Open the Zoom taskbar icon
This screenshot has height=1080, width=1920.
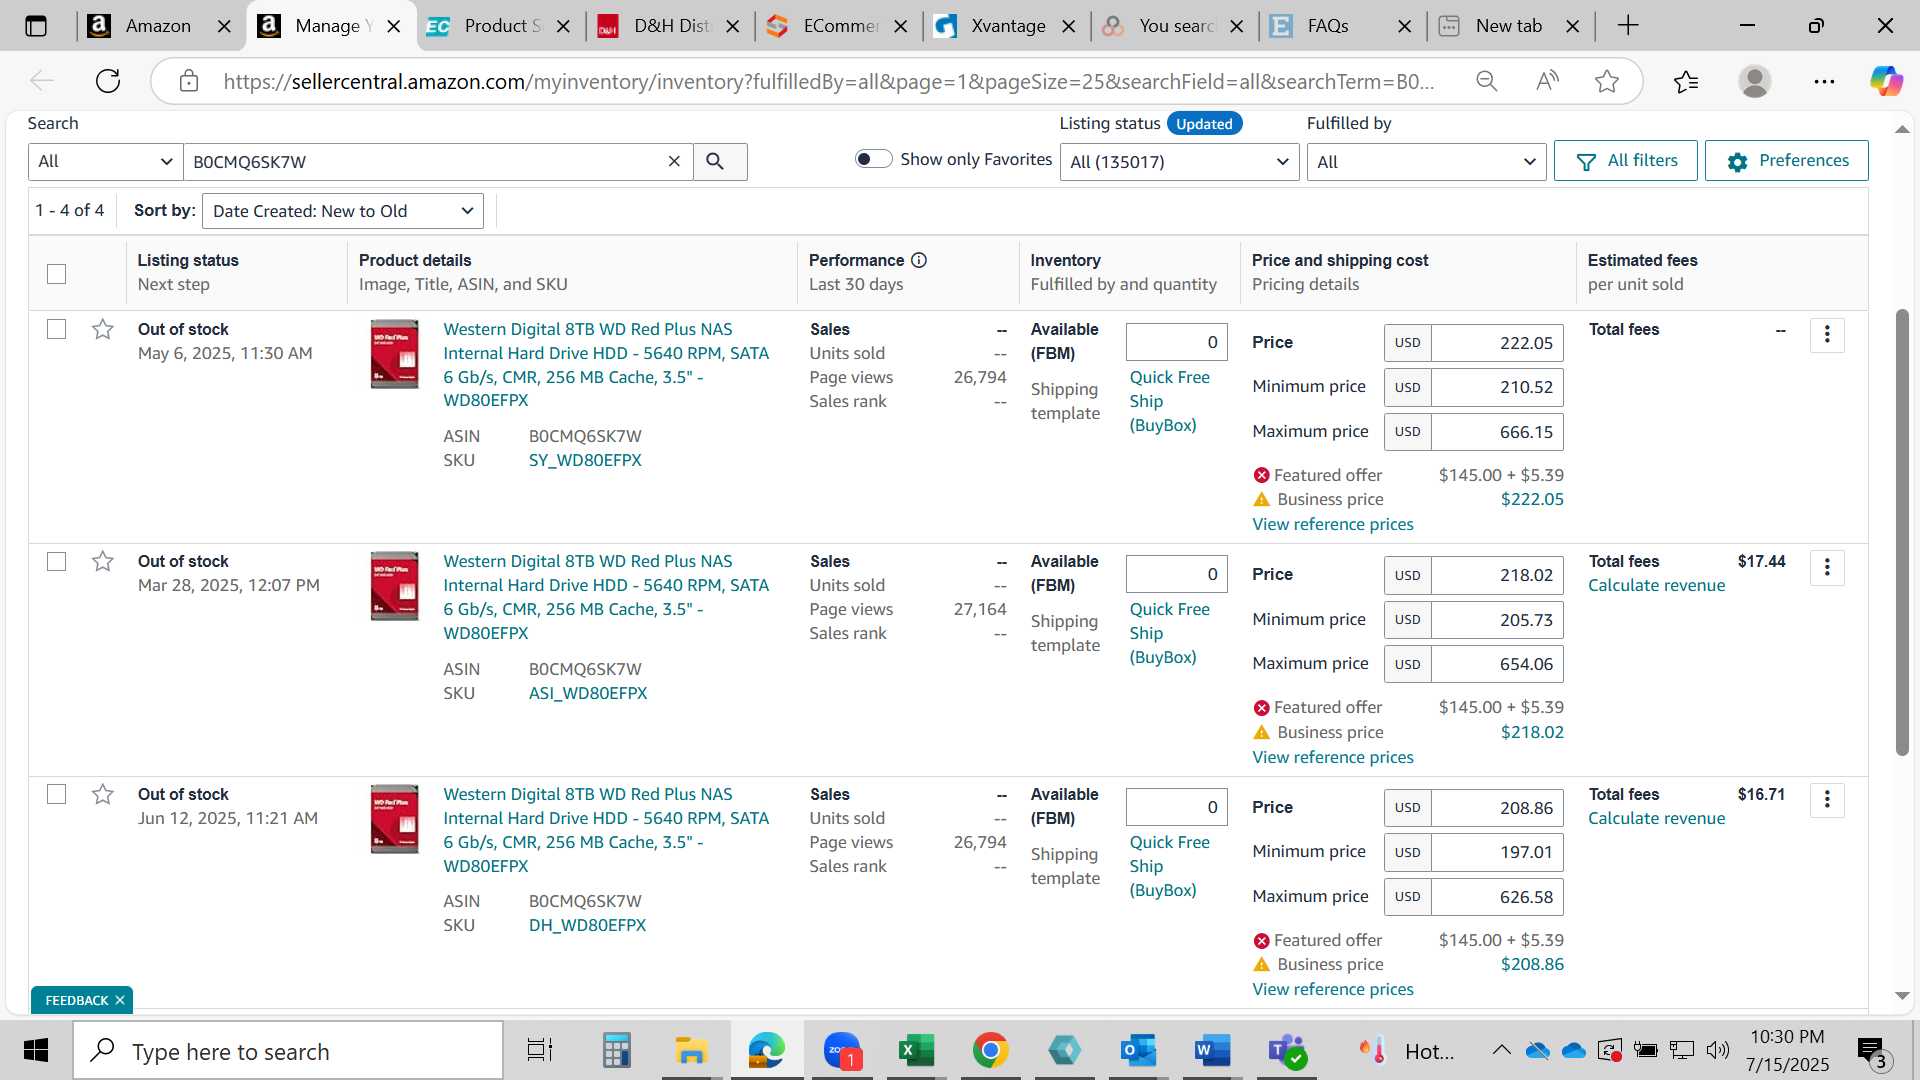click(x=842, y=1051)
